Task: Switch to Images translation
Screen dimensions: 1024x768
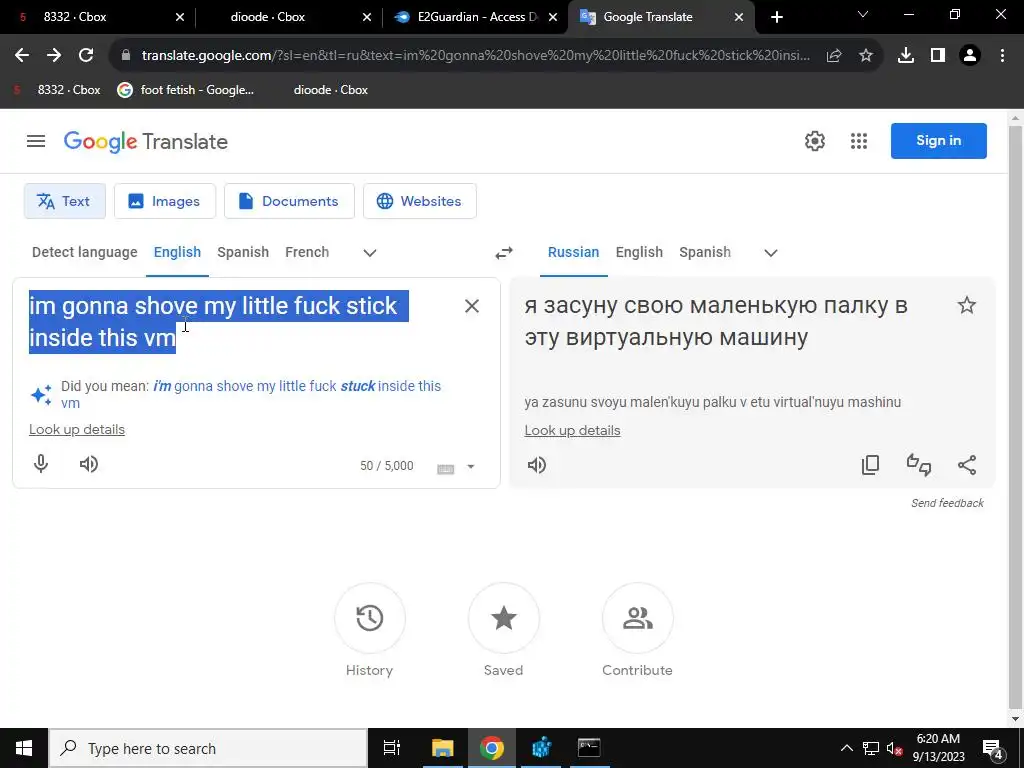Action: point(165,201)
